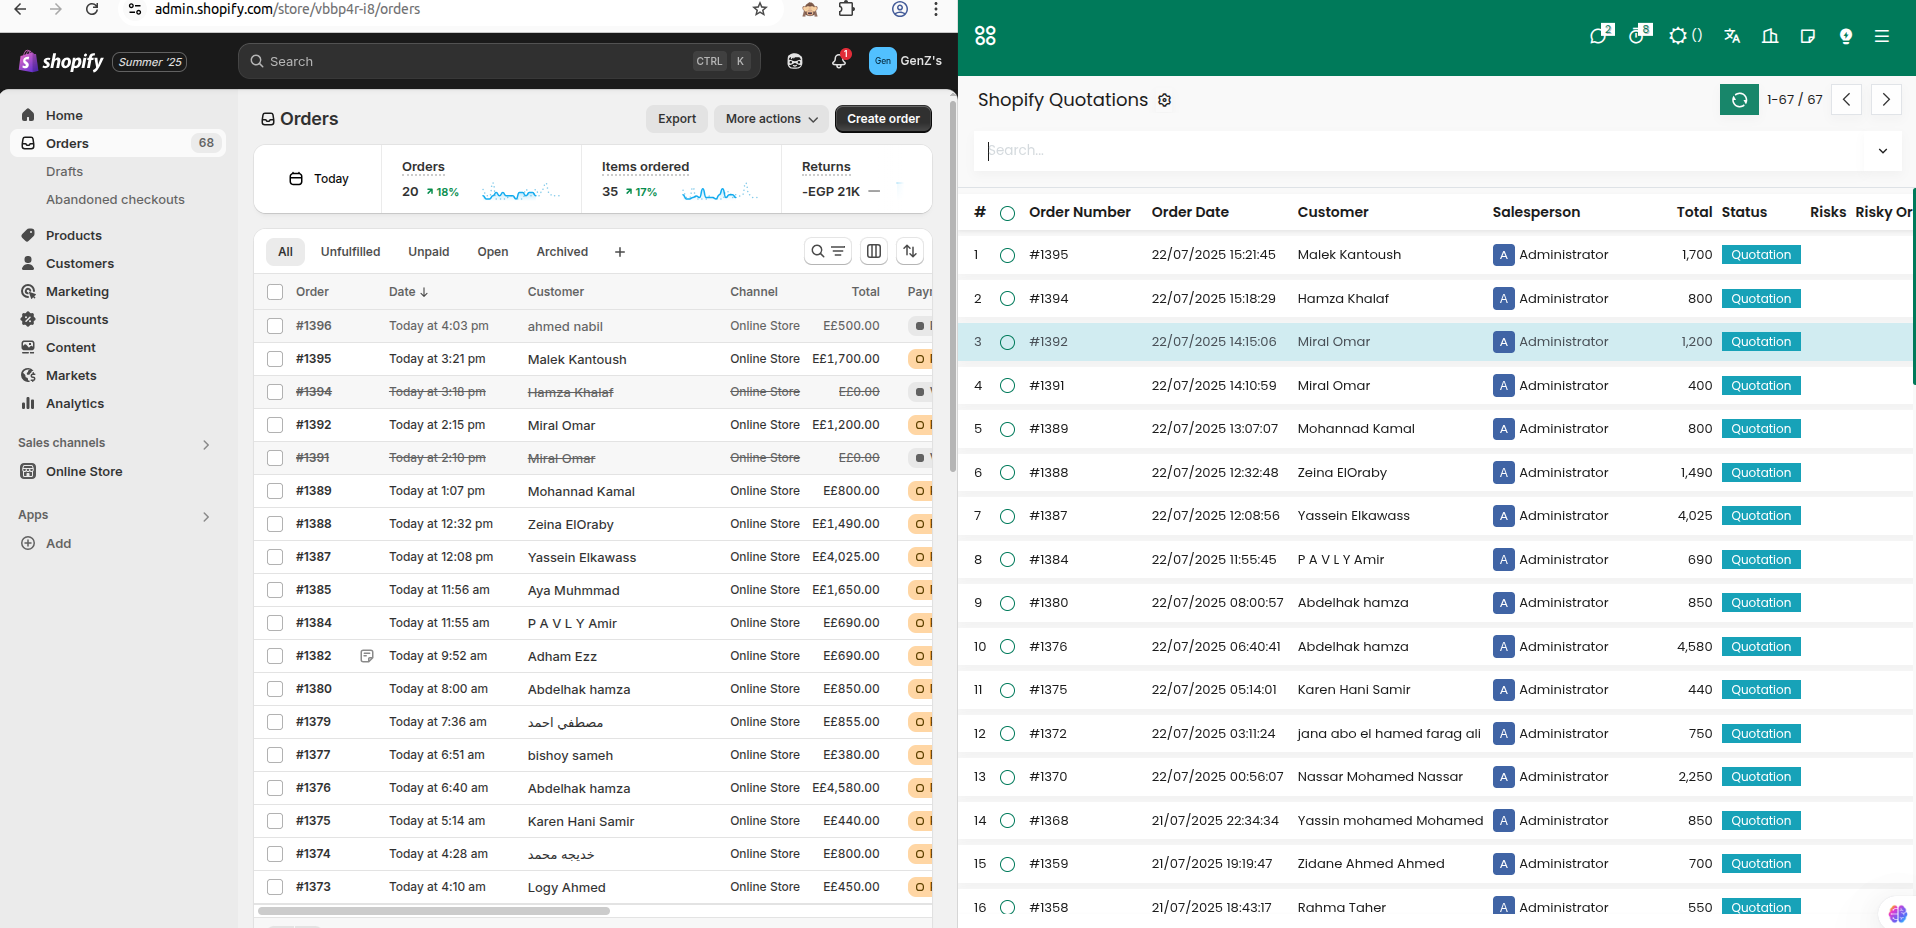Click the Shopify notifications bell
Screen dimensions: 1916x928
click(839, 61)
